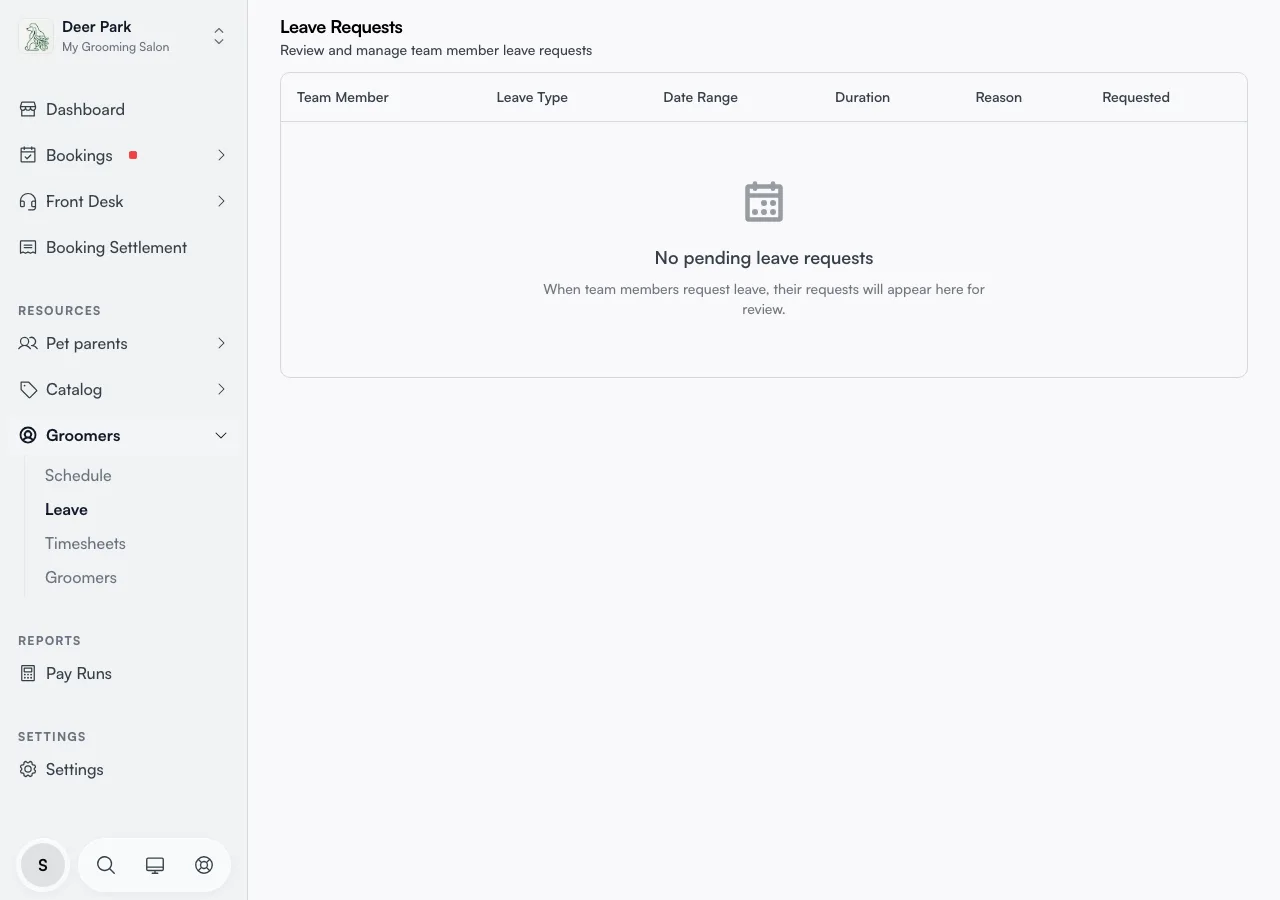The height and width of the screenshot is (900, 1280).
Task: Click the Duration column header
Action: click(x=862, y=97)
